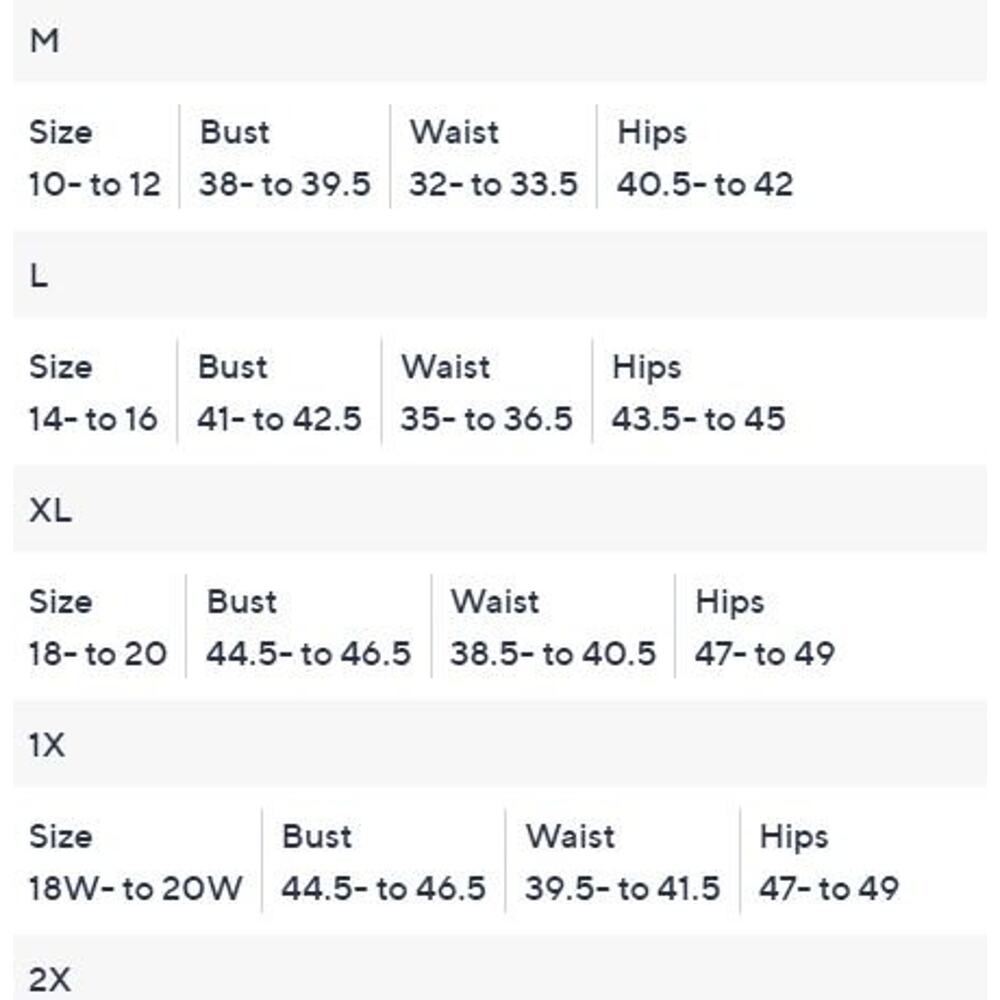Click the 1X waist value 39.5- to 41.5
1000x1000 pixels.
tap(622, 888)
